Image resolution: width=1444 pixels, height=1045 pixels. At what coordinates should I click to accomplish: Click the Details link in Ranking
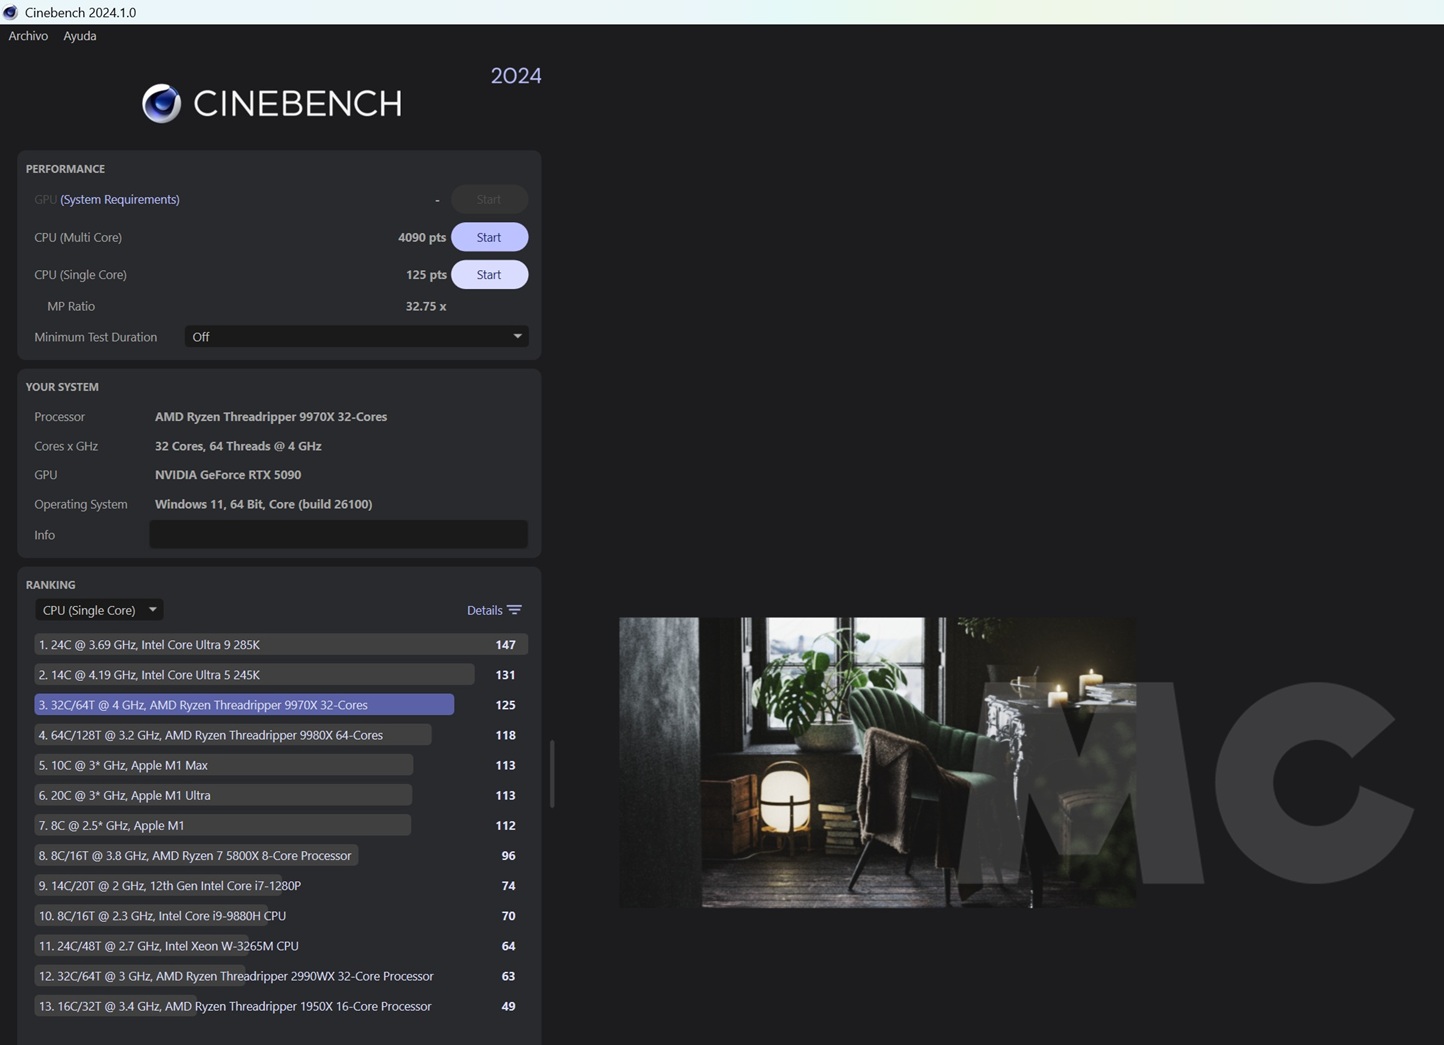coord(484,610)
